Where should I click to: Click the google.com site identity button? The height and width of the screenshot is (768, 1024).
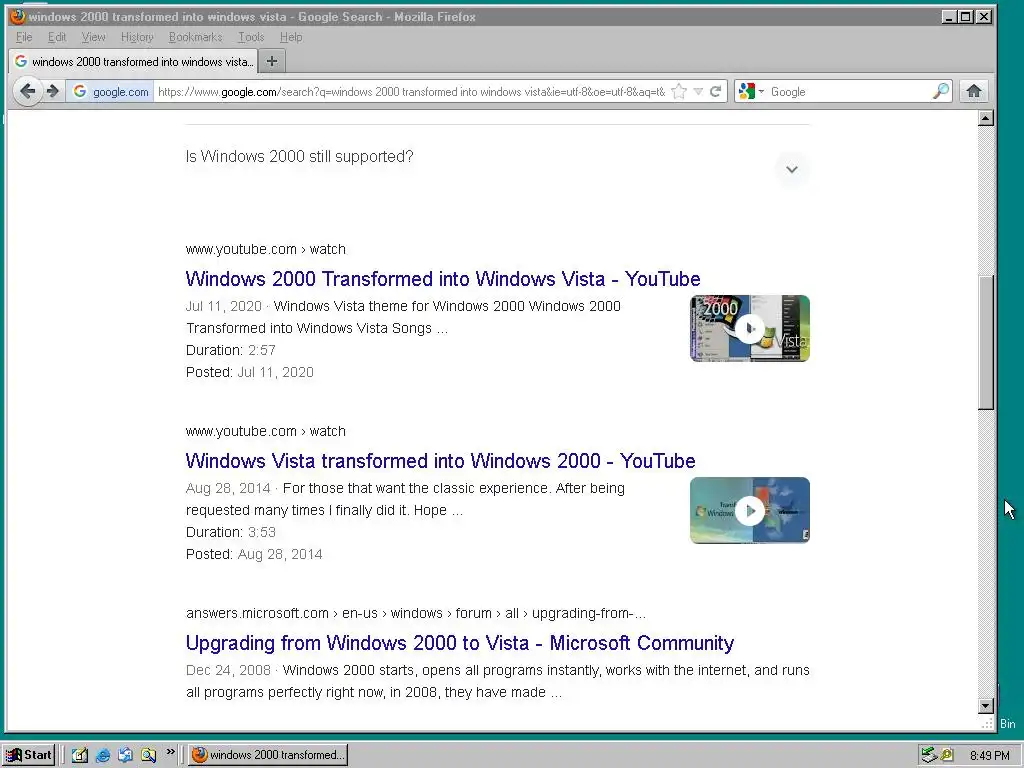coord(110,91)
